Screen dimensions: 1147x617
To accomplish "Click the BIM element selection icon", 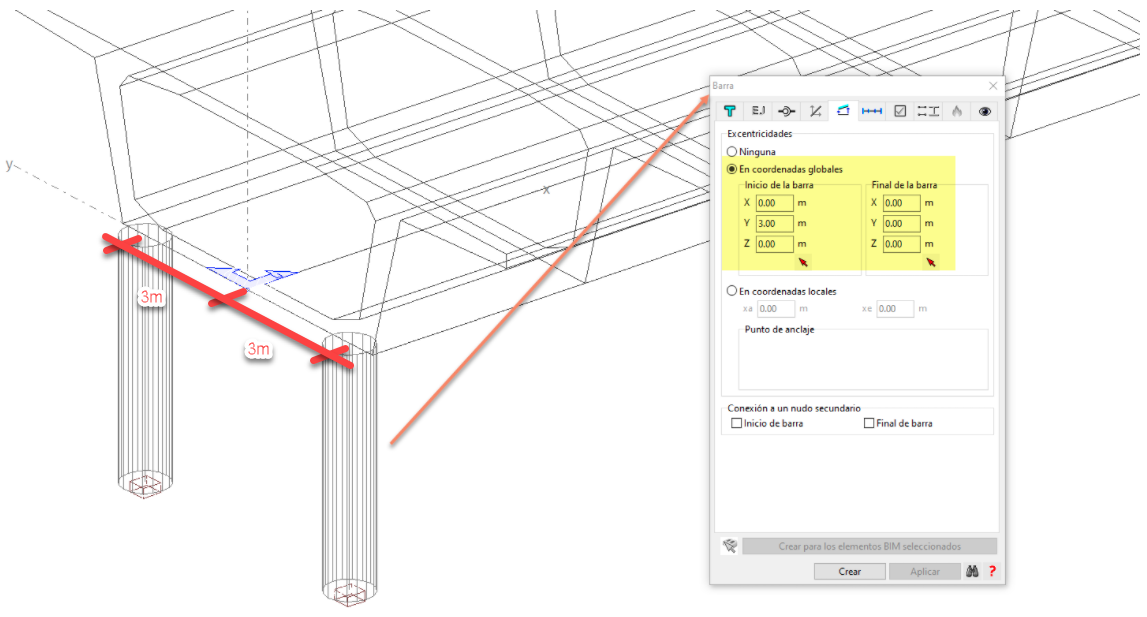I will click(x=729, y=546).
